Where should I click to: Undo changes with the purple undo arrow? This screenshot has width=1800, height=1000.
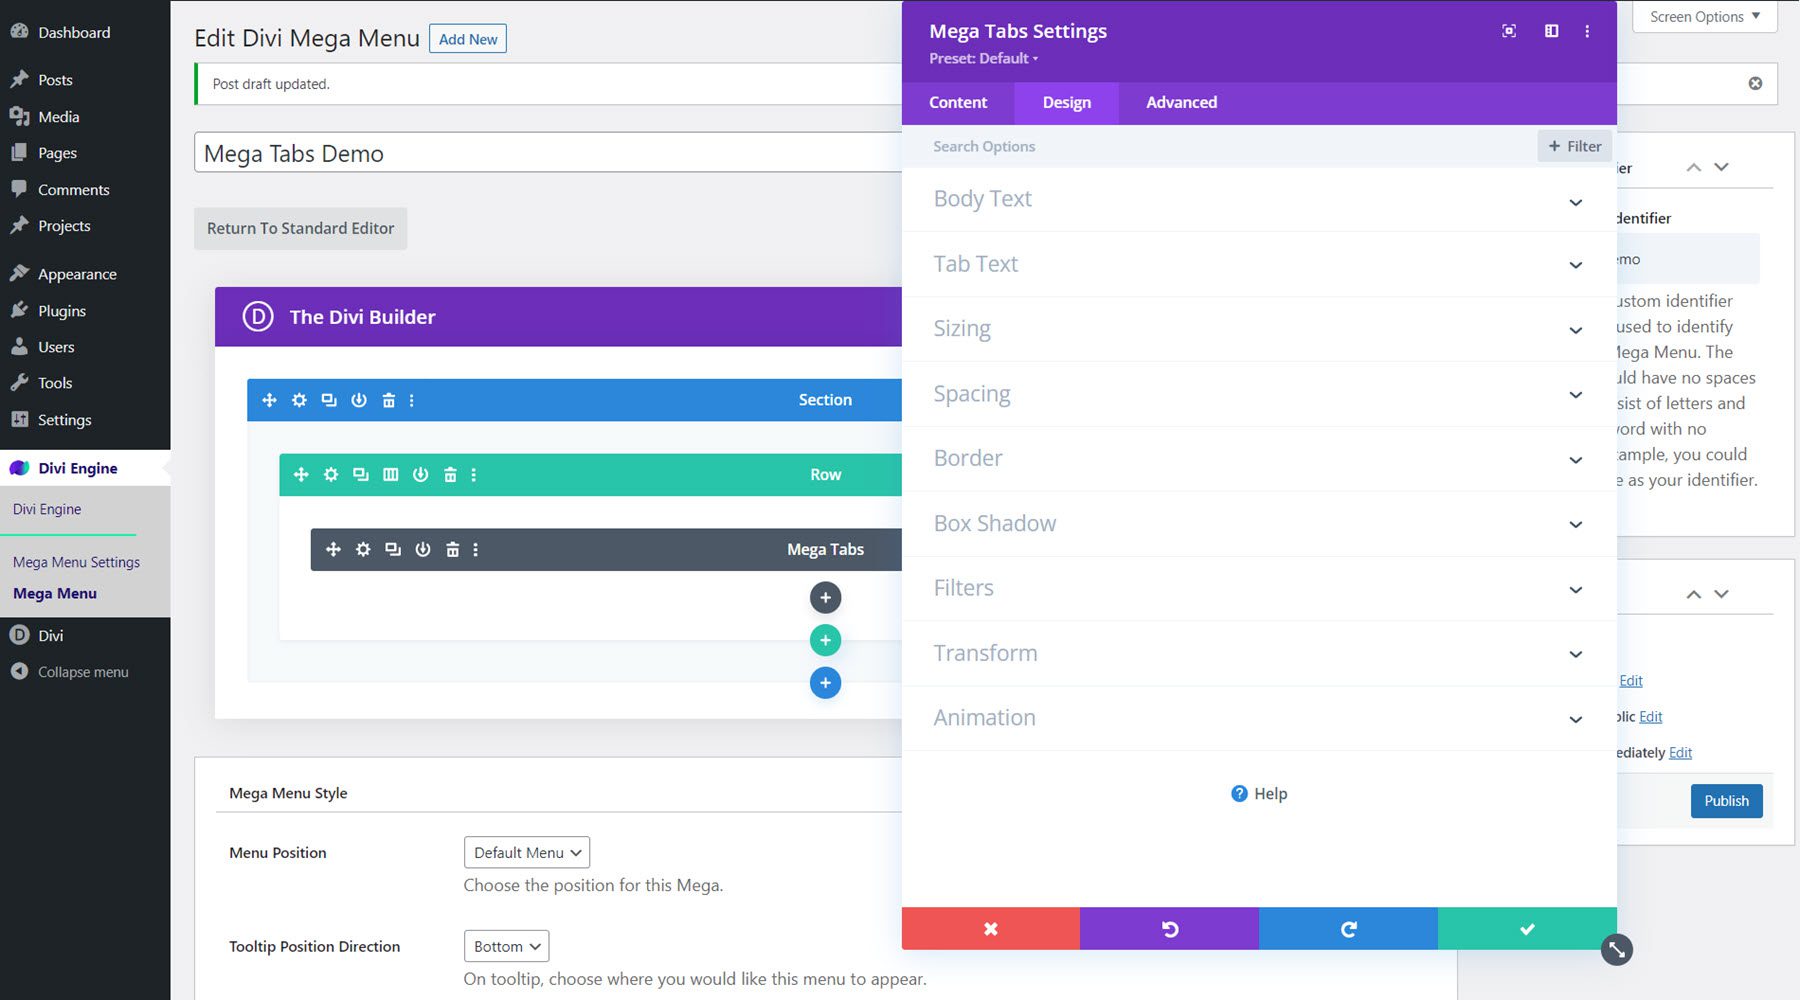(1170, 928)
